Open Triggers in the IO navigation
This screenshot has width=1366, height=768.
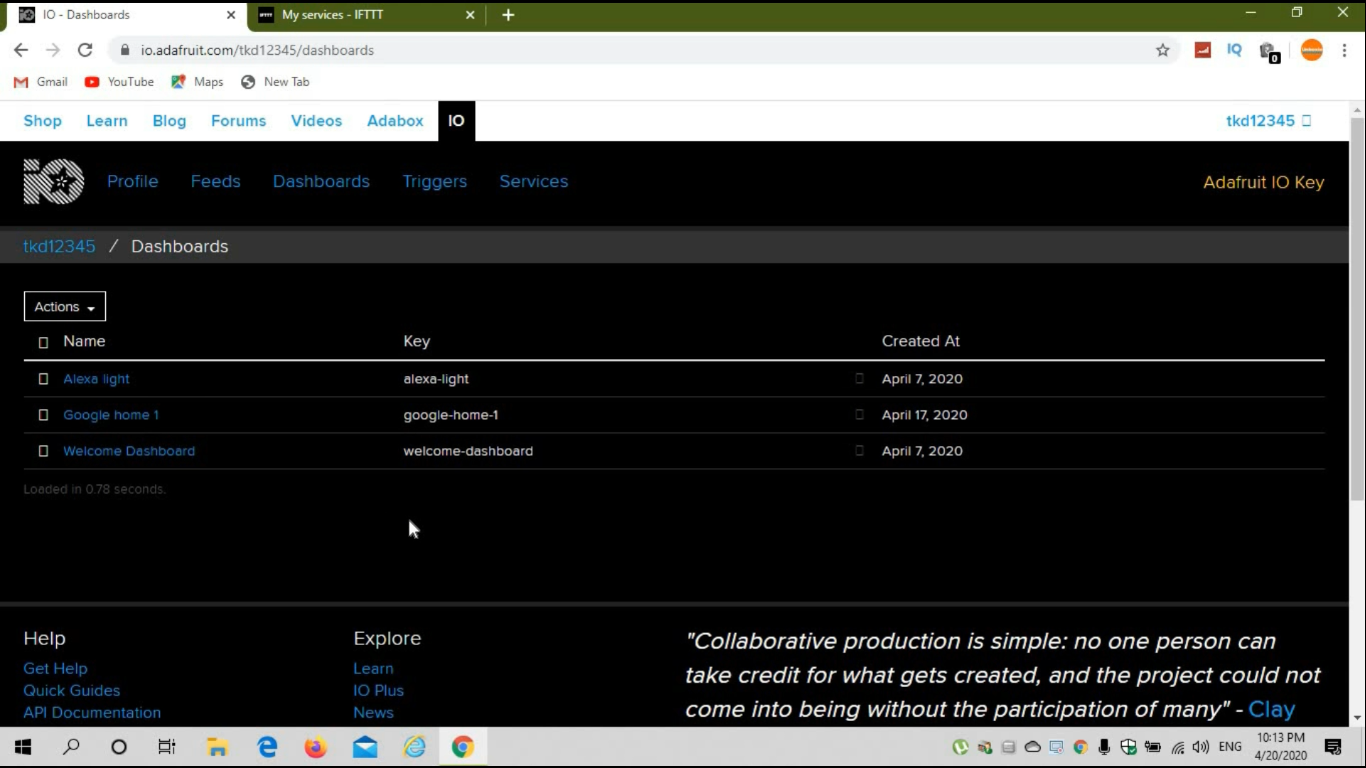coord(435,181)
